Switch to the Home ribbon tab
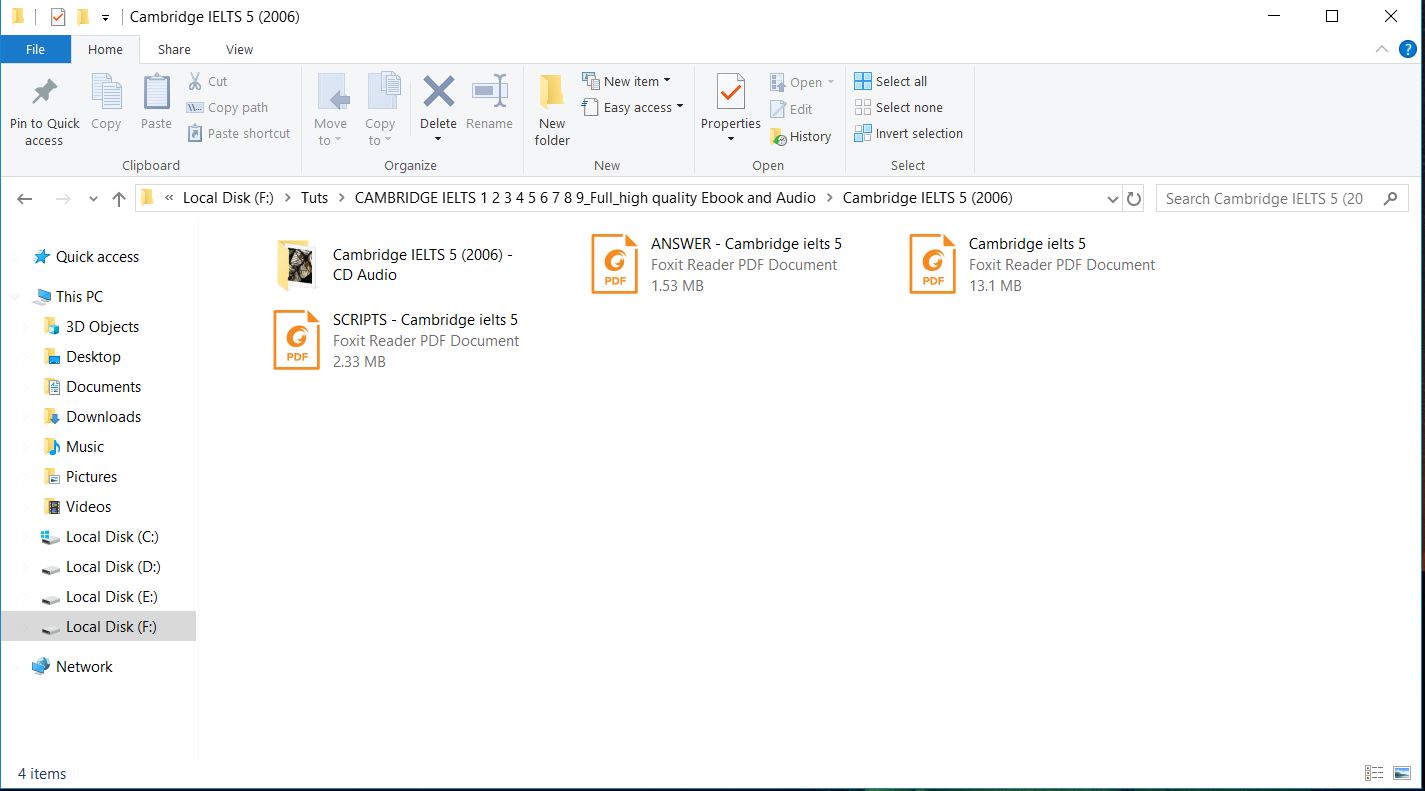This screenshot has width=1425, height=791. click(105, 49)
